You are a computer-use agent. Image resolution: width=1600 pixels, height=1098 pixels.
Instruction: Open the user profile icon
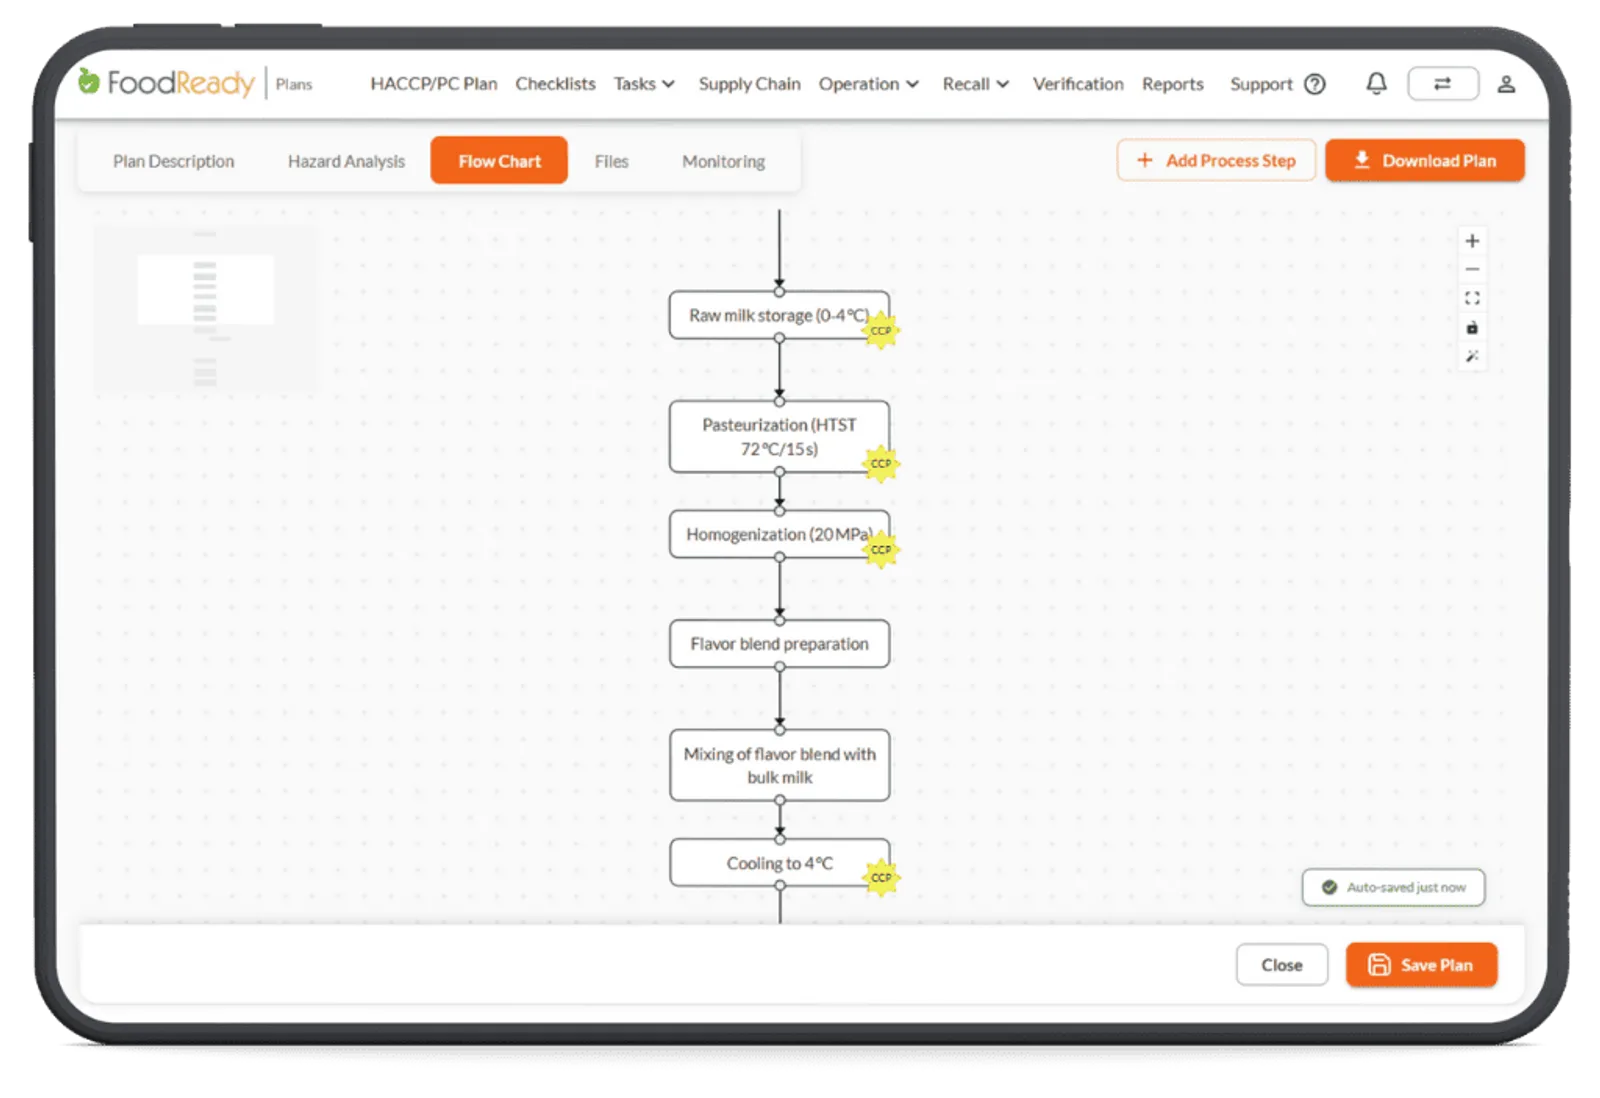tap(1506, 84)
